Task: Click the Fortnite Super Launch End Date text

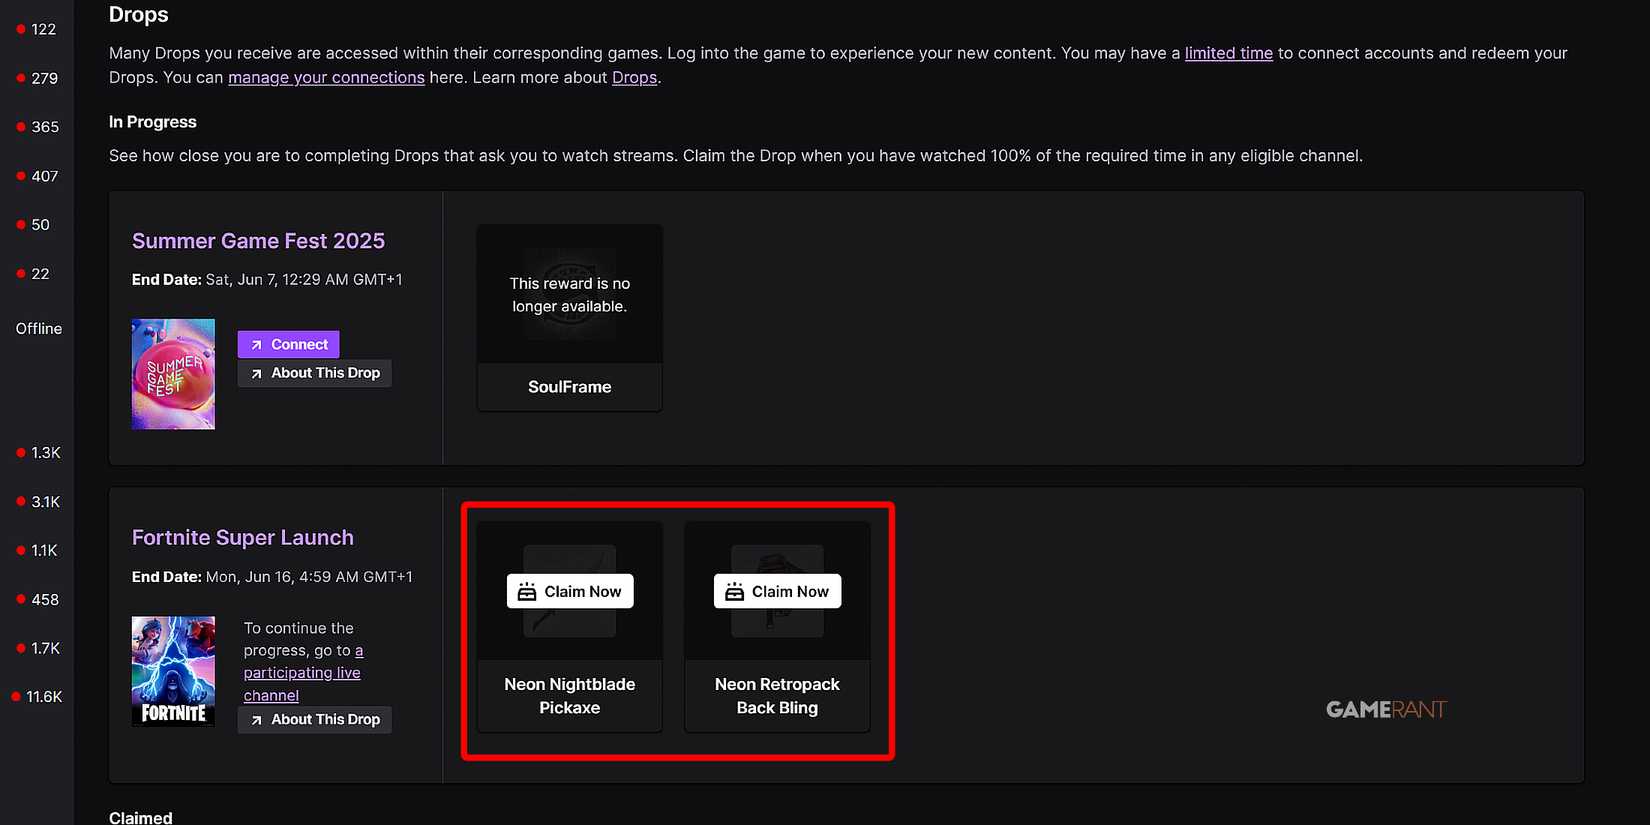Action: (272, 577)
